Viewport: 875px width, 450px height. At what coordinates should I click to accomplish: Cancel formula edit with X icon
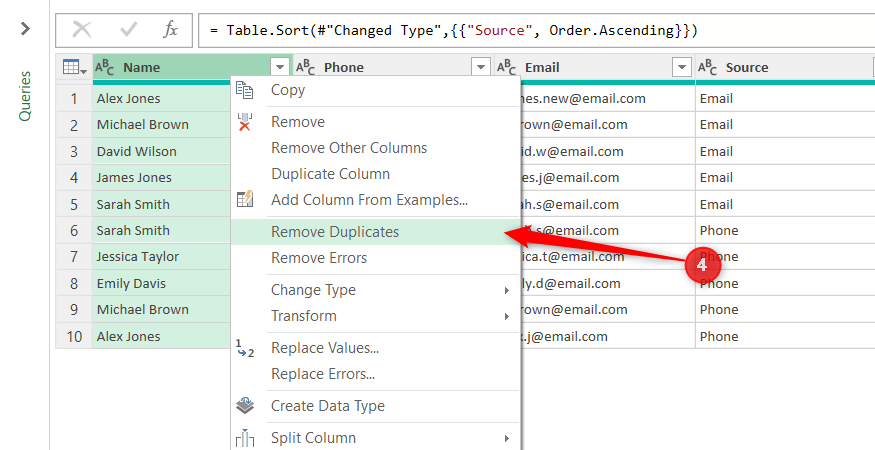[82, 30]
